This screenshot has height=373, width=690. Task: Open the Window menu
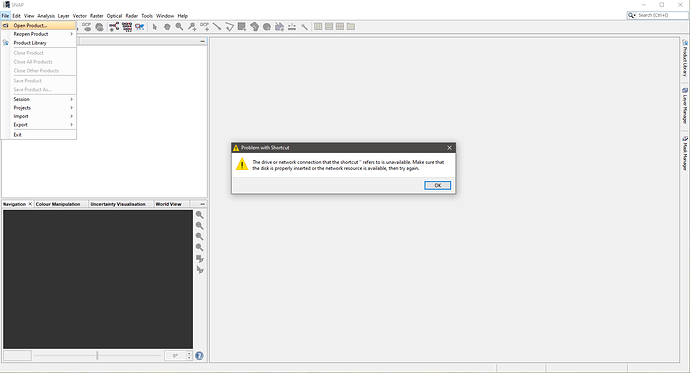pos(165,16)
